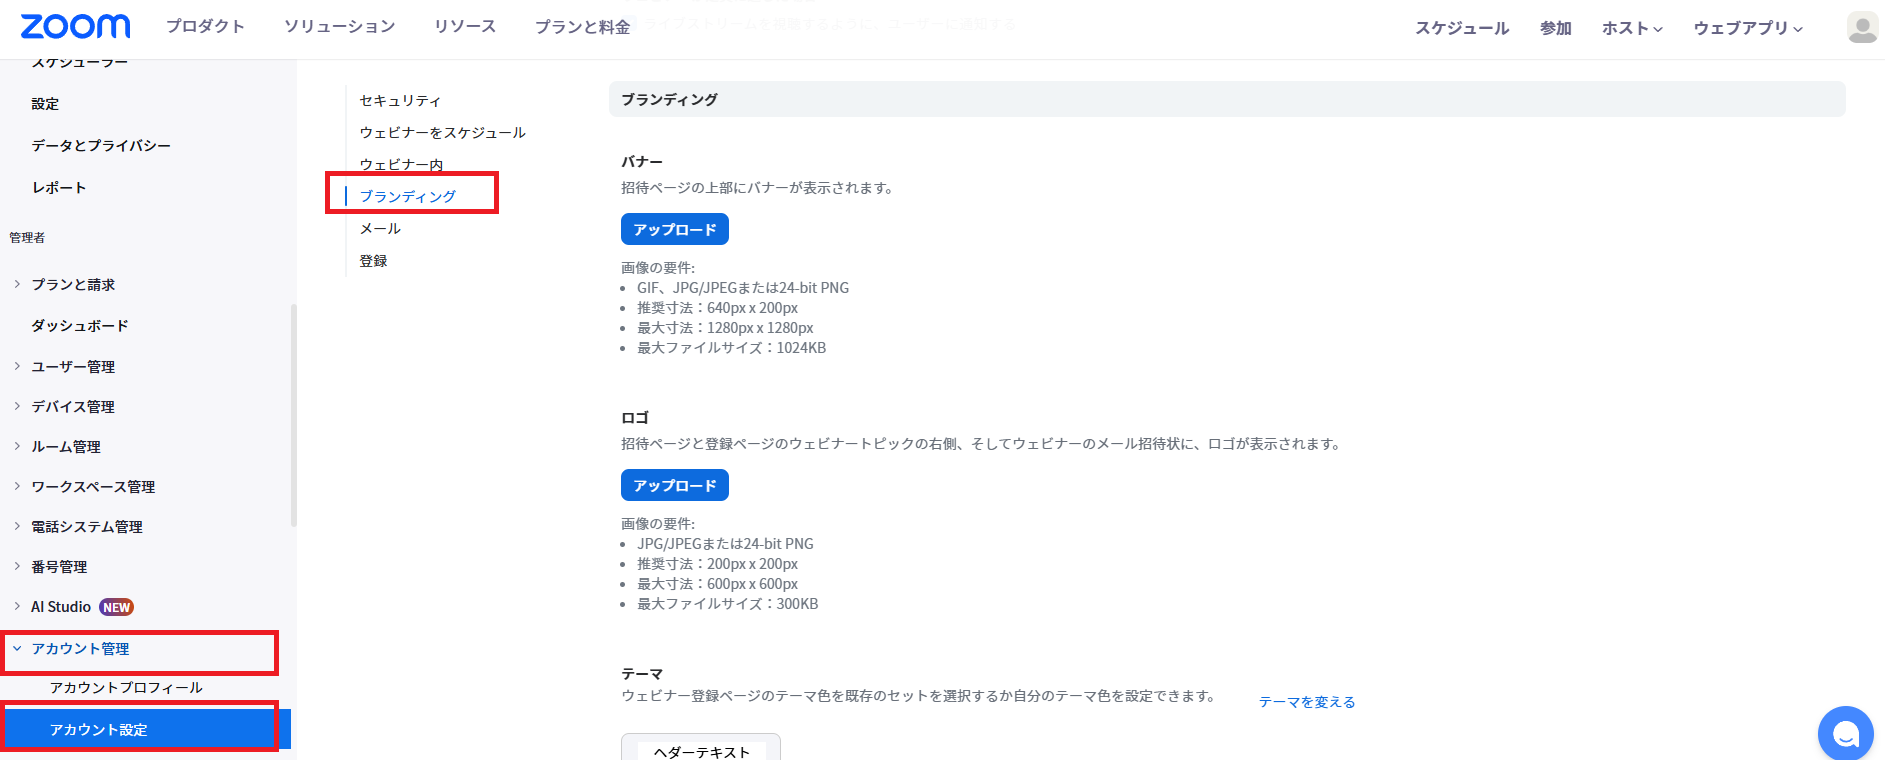Open the ウェブアプリ dropdown
1885x760 pixels.
pos(1747,28)
